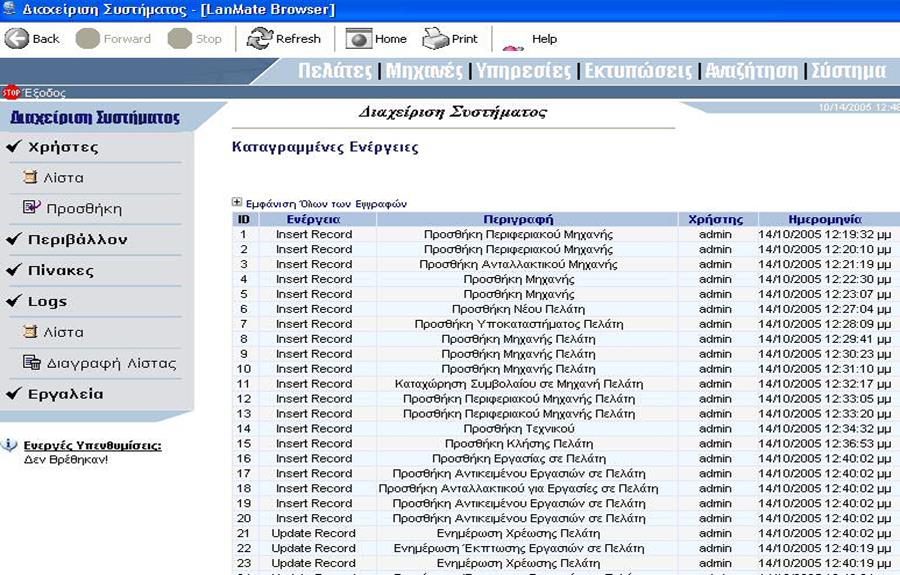This screenshot has height=575, width=900.
Task: Open Προσθήκη under Χρήστες
Action: coord(84,209)
